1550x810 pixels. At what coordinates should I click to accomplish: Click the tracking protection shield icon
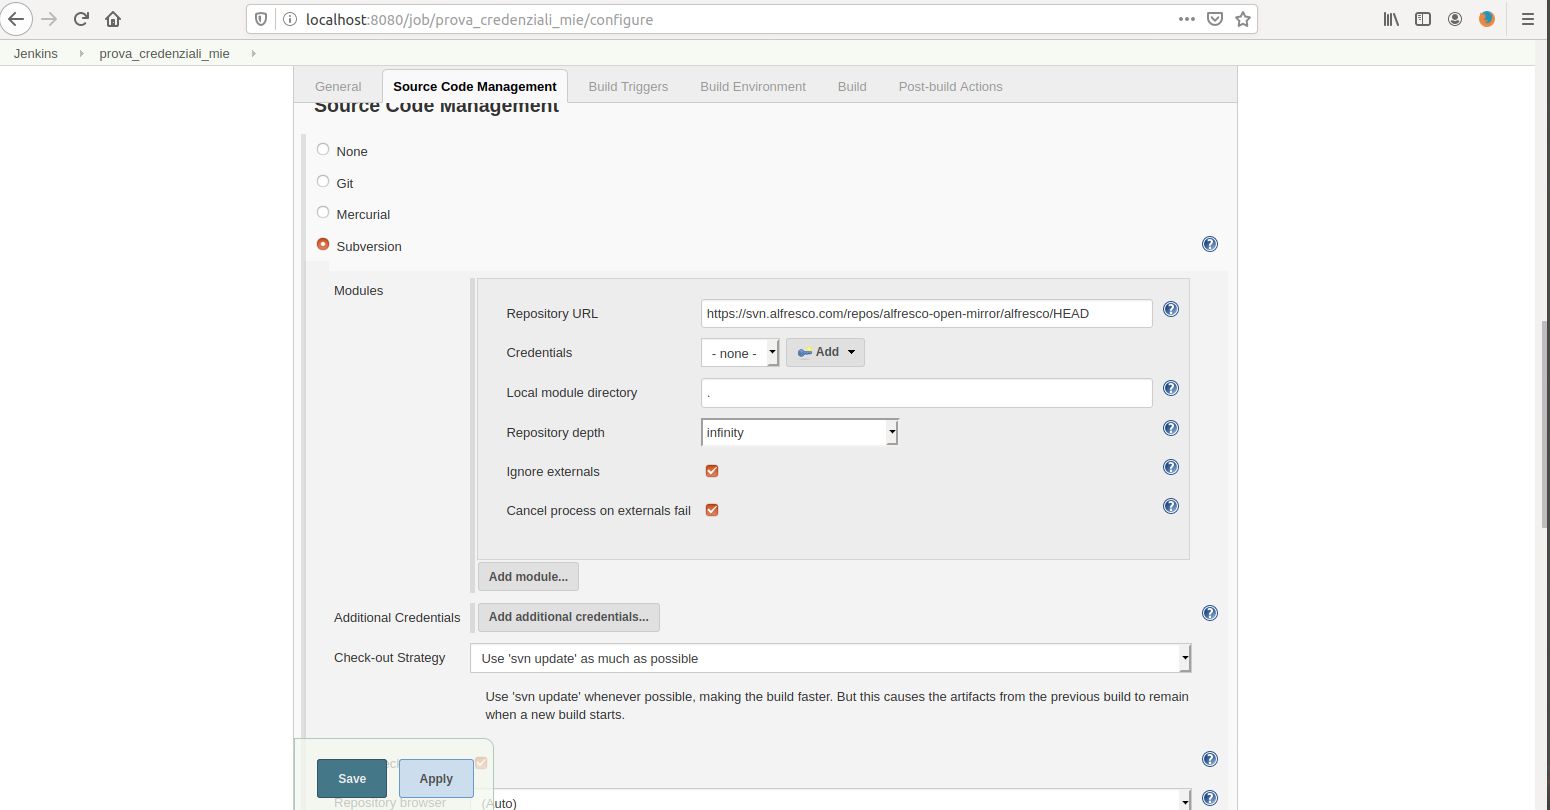pos(261,19)
